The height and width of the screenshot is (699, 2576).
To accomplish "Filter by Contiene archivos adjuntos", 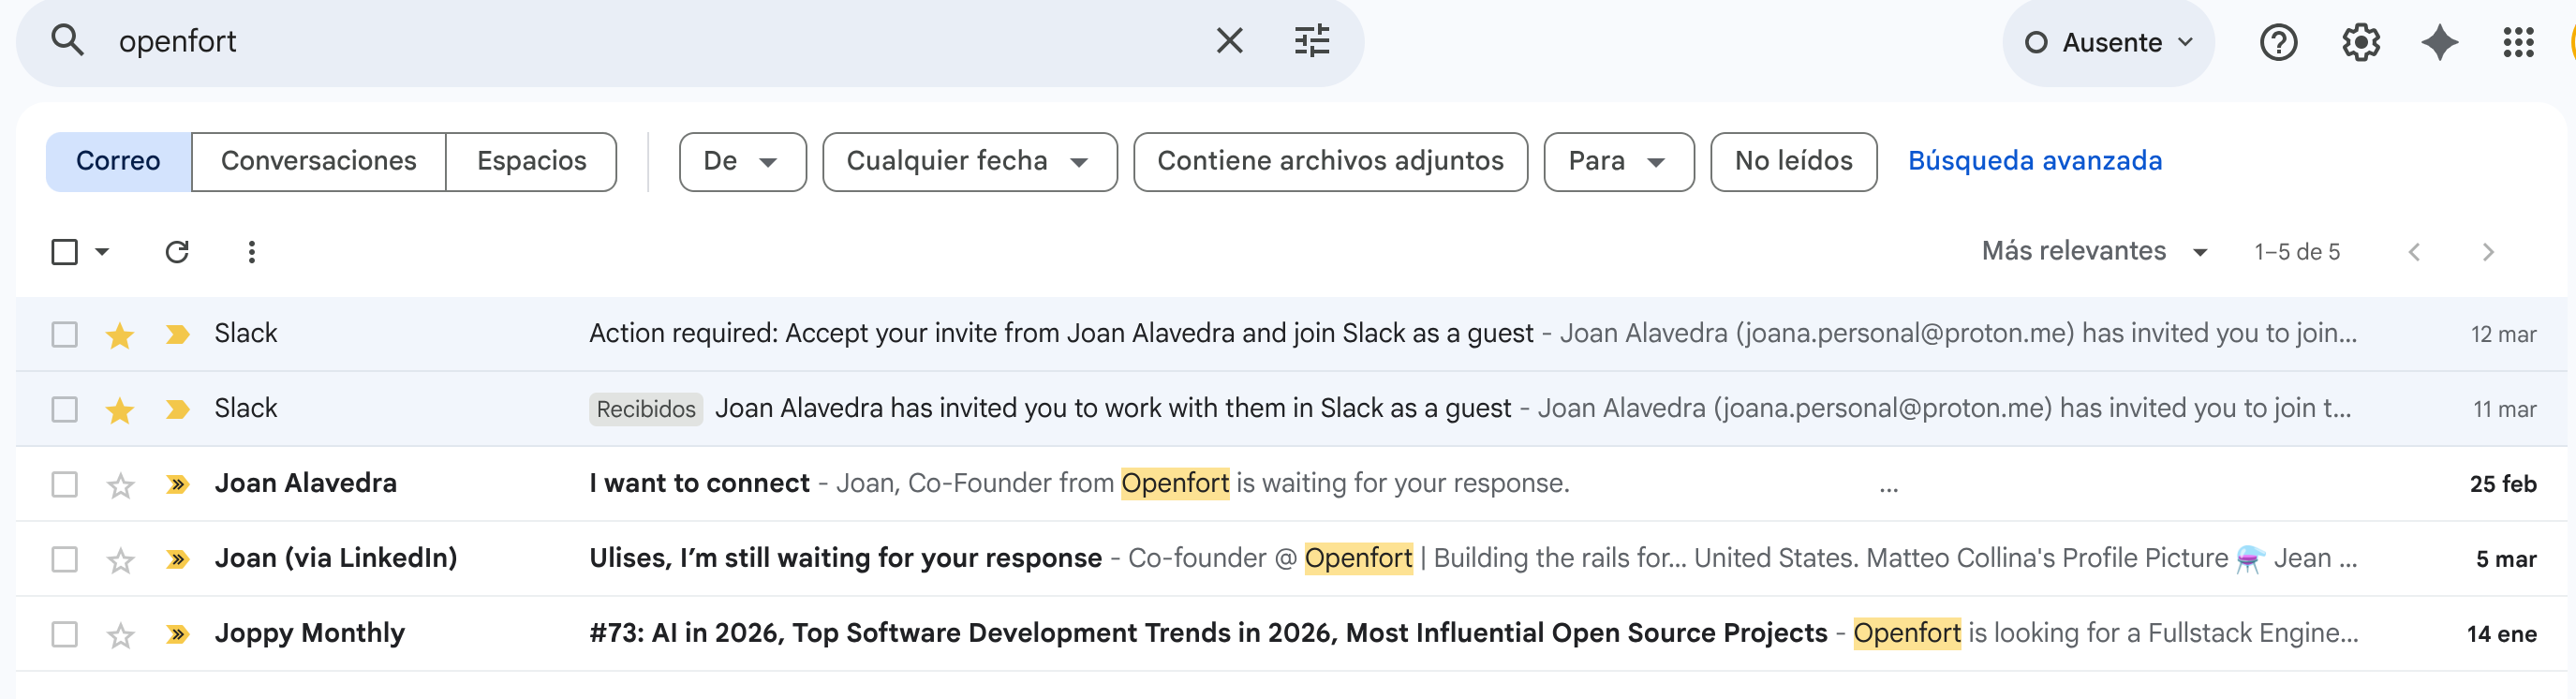I will coord(1329,161).
